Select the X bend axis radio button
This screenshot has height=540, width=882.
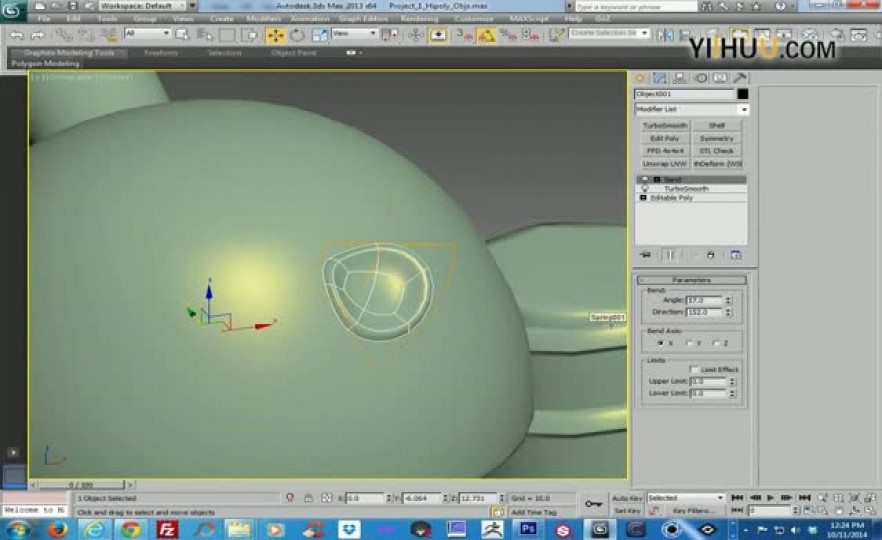tap(661, 343)
